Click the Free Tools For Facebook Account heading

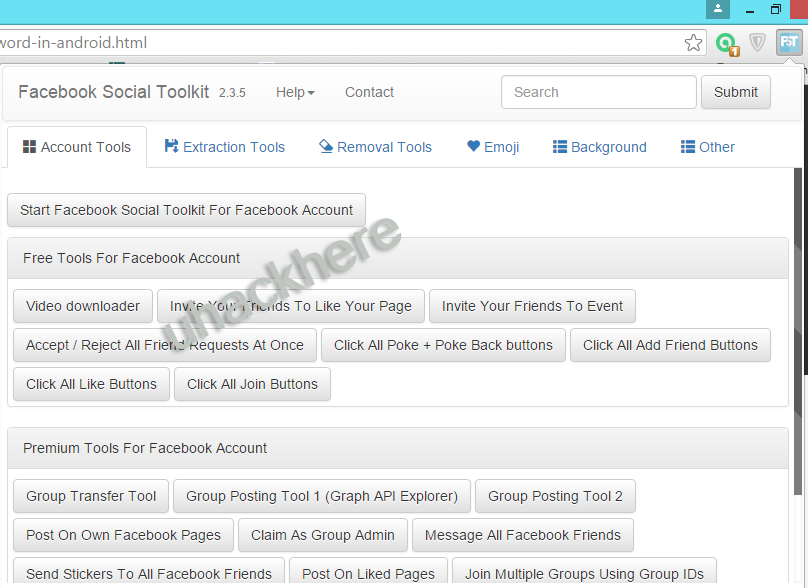[131, 258]
